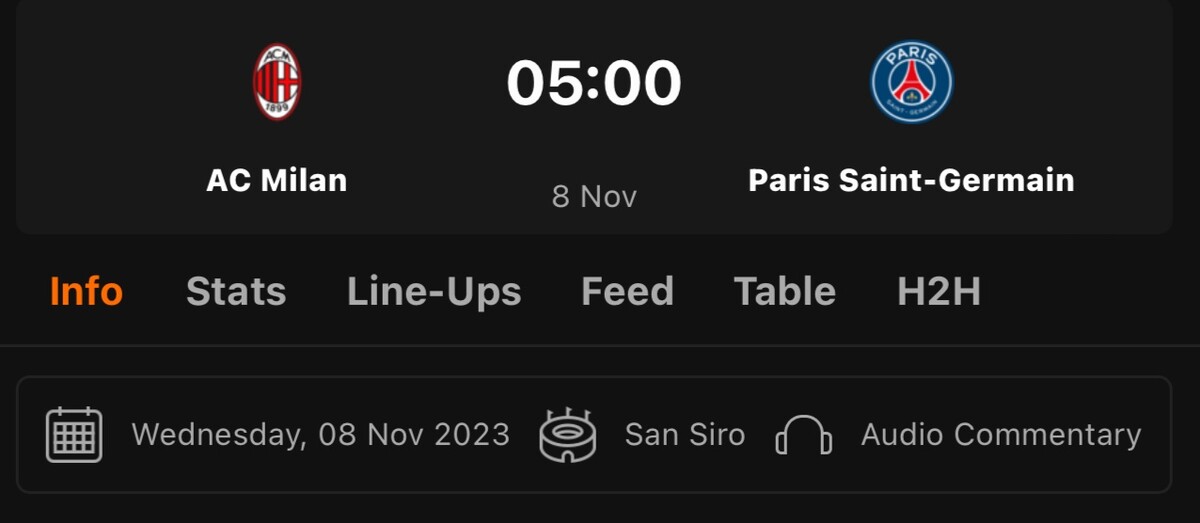
Task: Click the colon in the kickoff time
Action: click(x=593, y=83)
